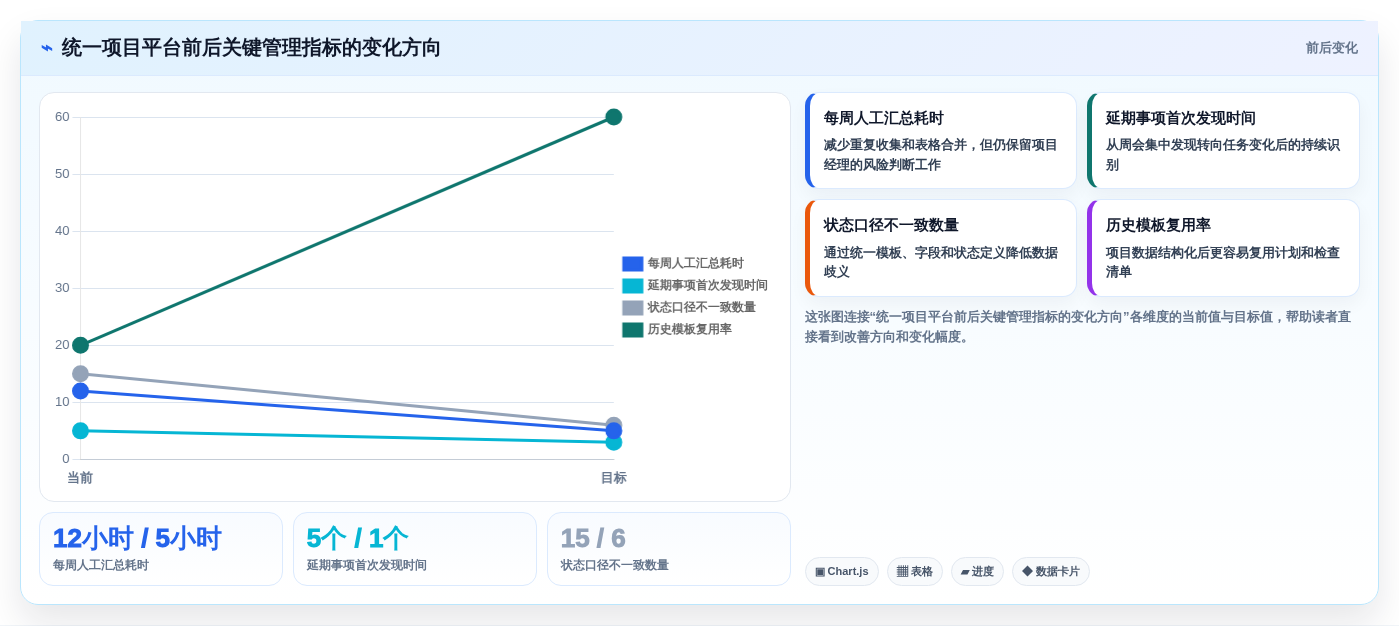Screen dimensions: 1399x626
Task: Click the lightning icon beside the dashboard title
Action: (x=47, y=48)
